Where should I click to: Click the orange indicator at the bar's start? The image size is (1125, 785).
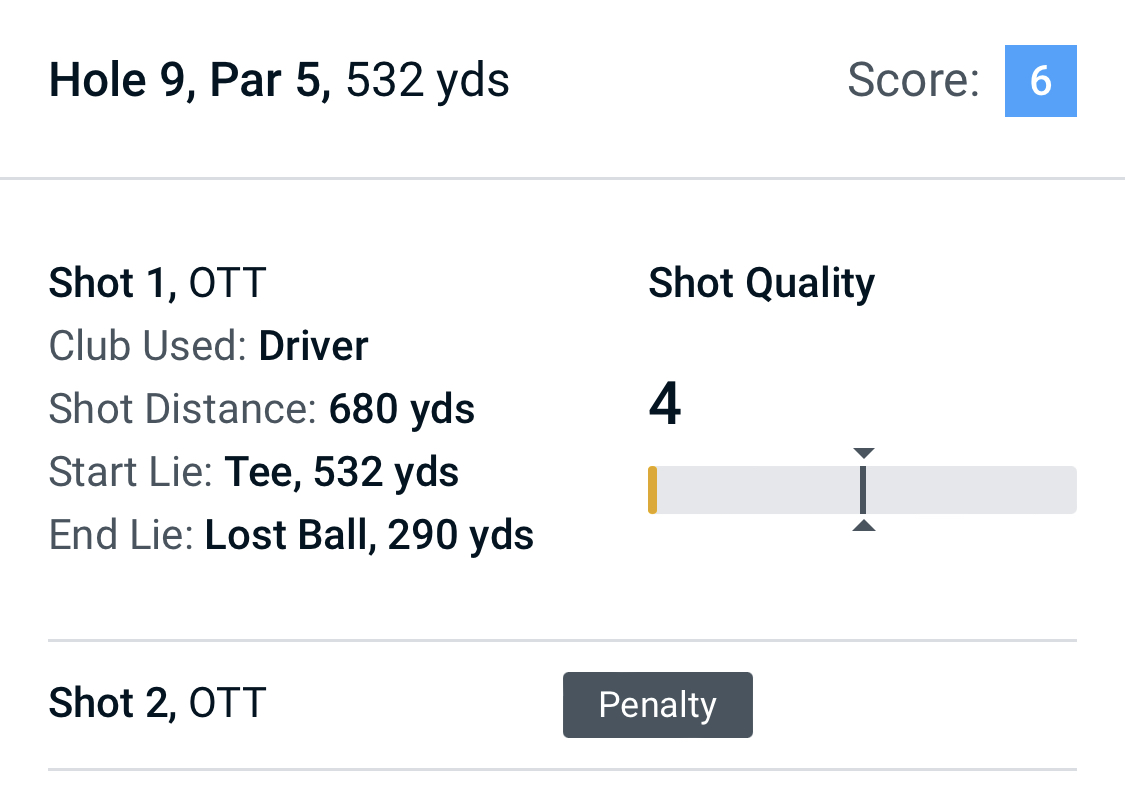click(653, 490)
